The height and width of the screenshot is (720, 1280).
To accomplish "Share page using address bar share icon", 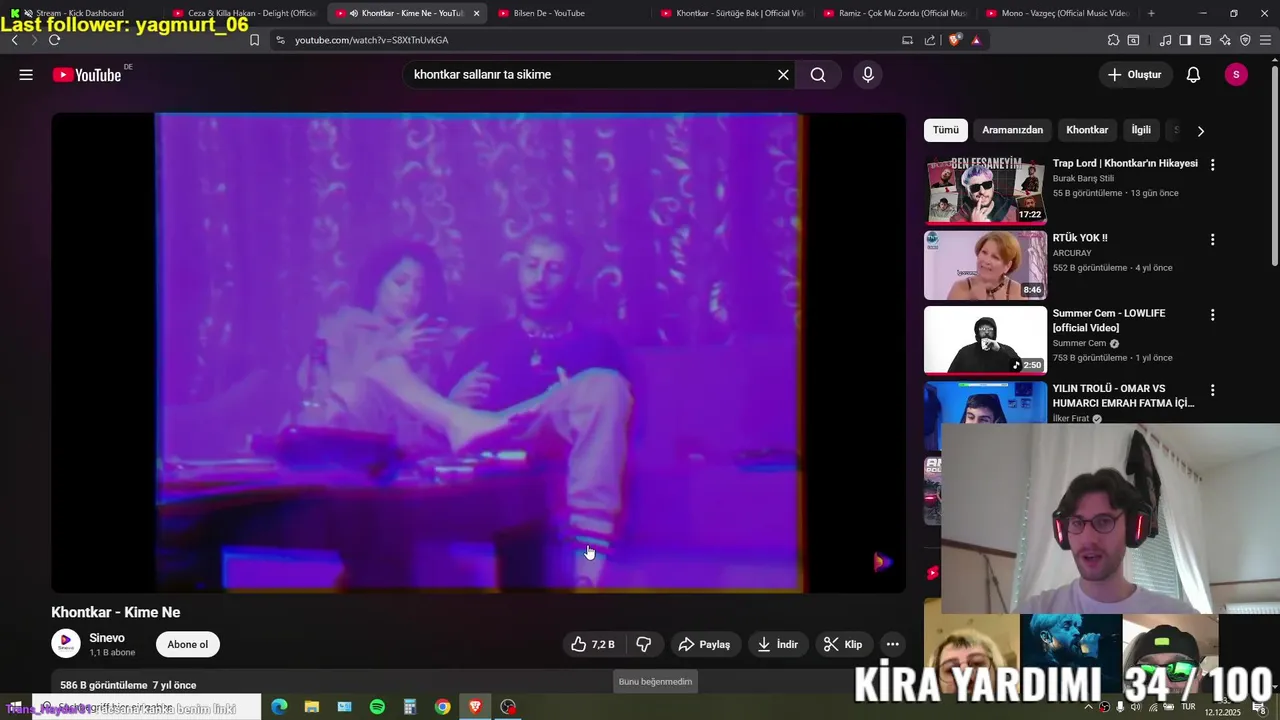I will 930,40.
